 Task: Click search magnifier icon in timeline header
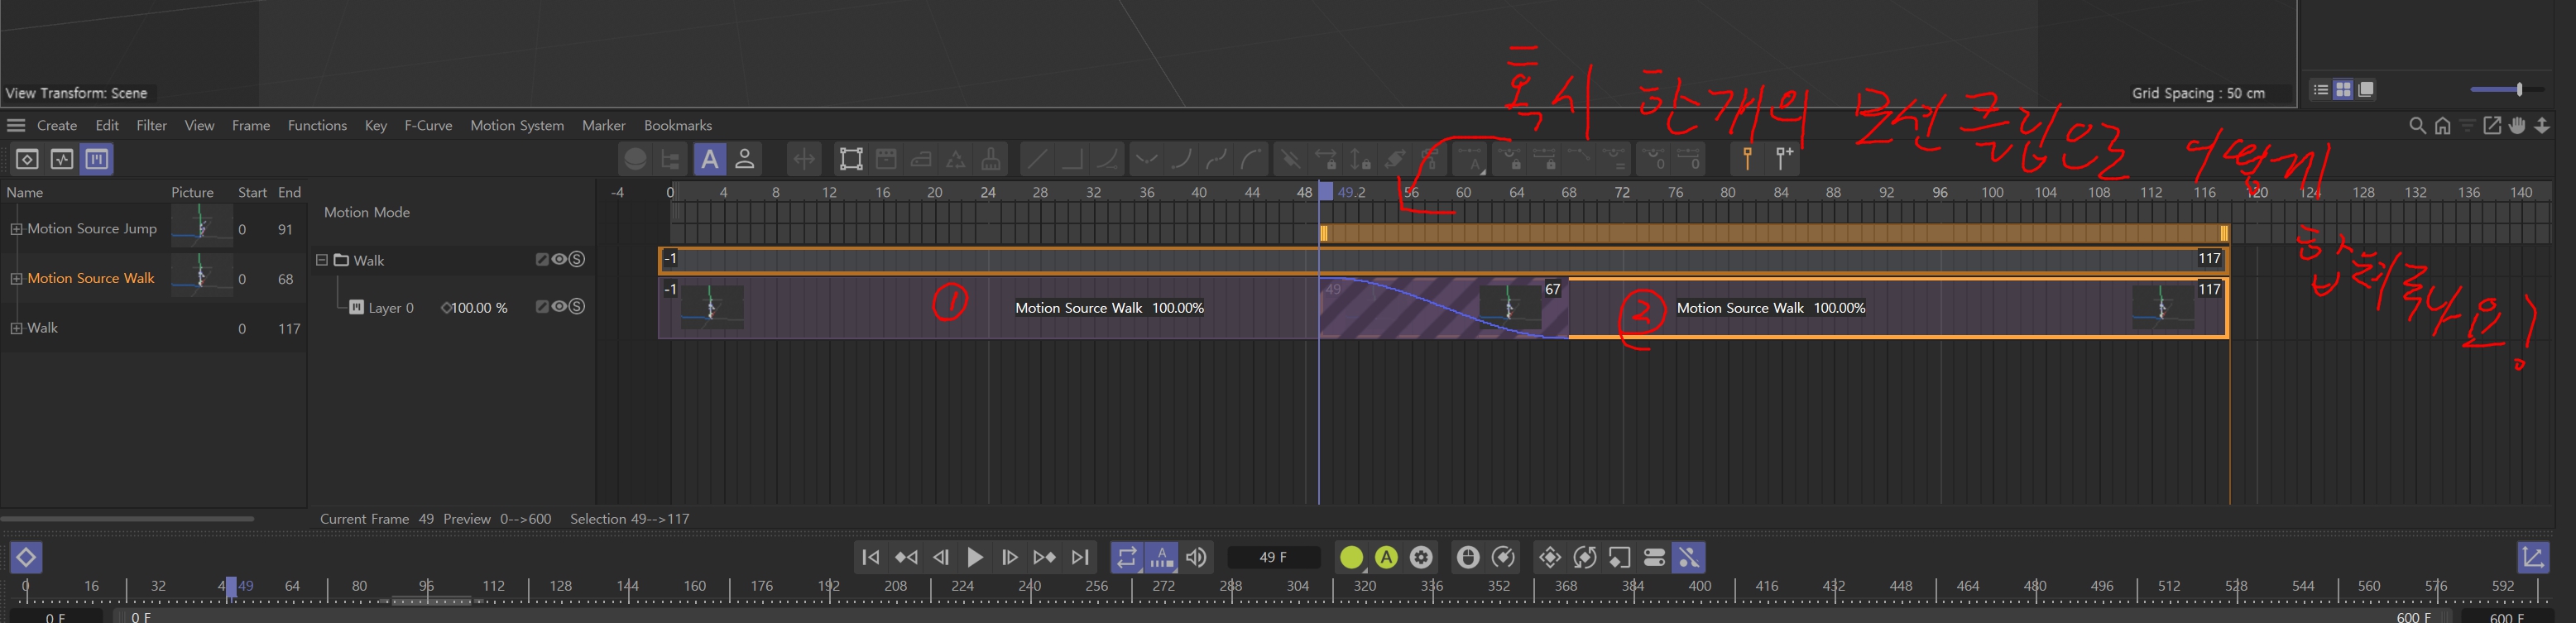[x=2417, y=126]
